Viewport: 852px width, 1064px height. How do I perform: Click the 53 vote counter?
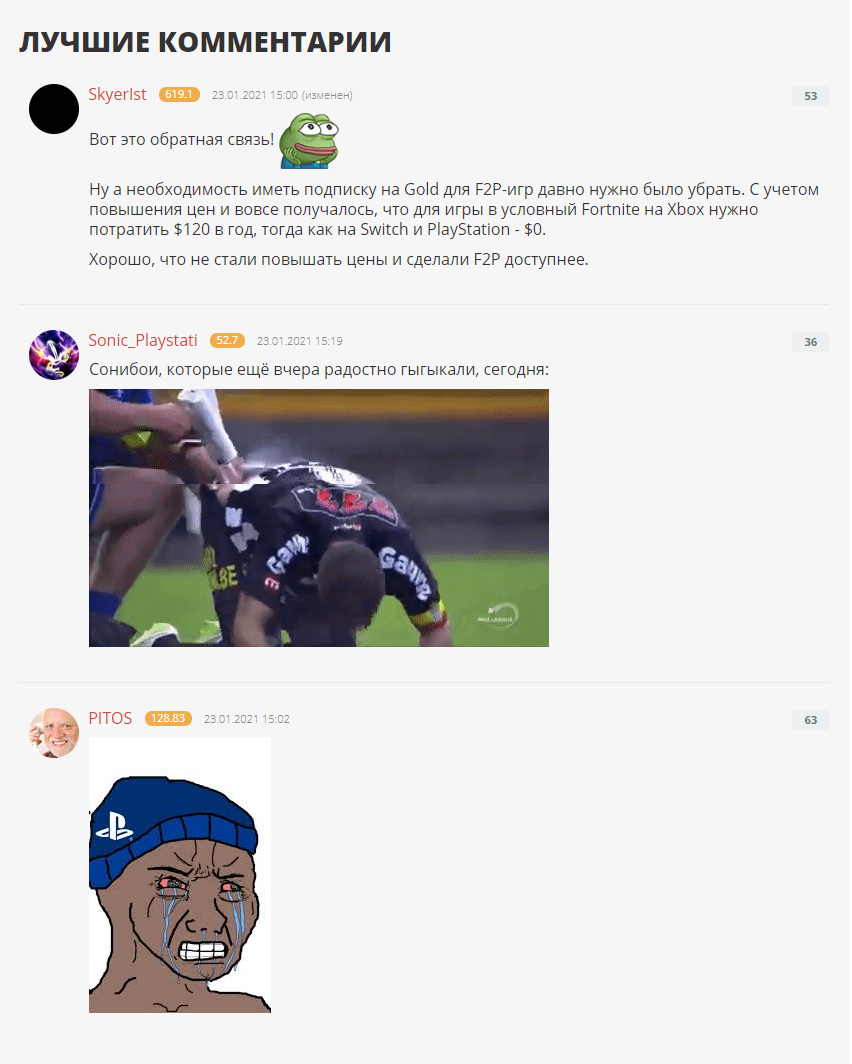[810, 96]
